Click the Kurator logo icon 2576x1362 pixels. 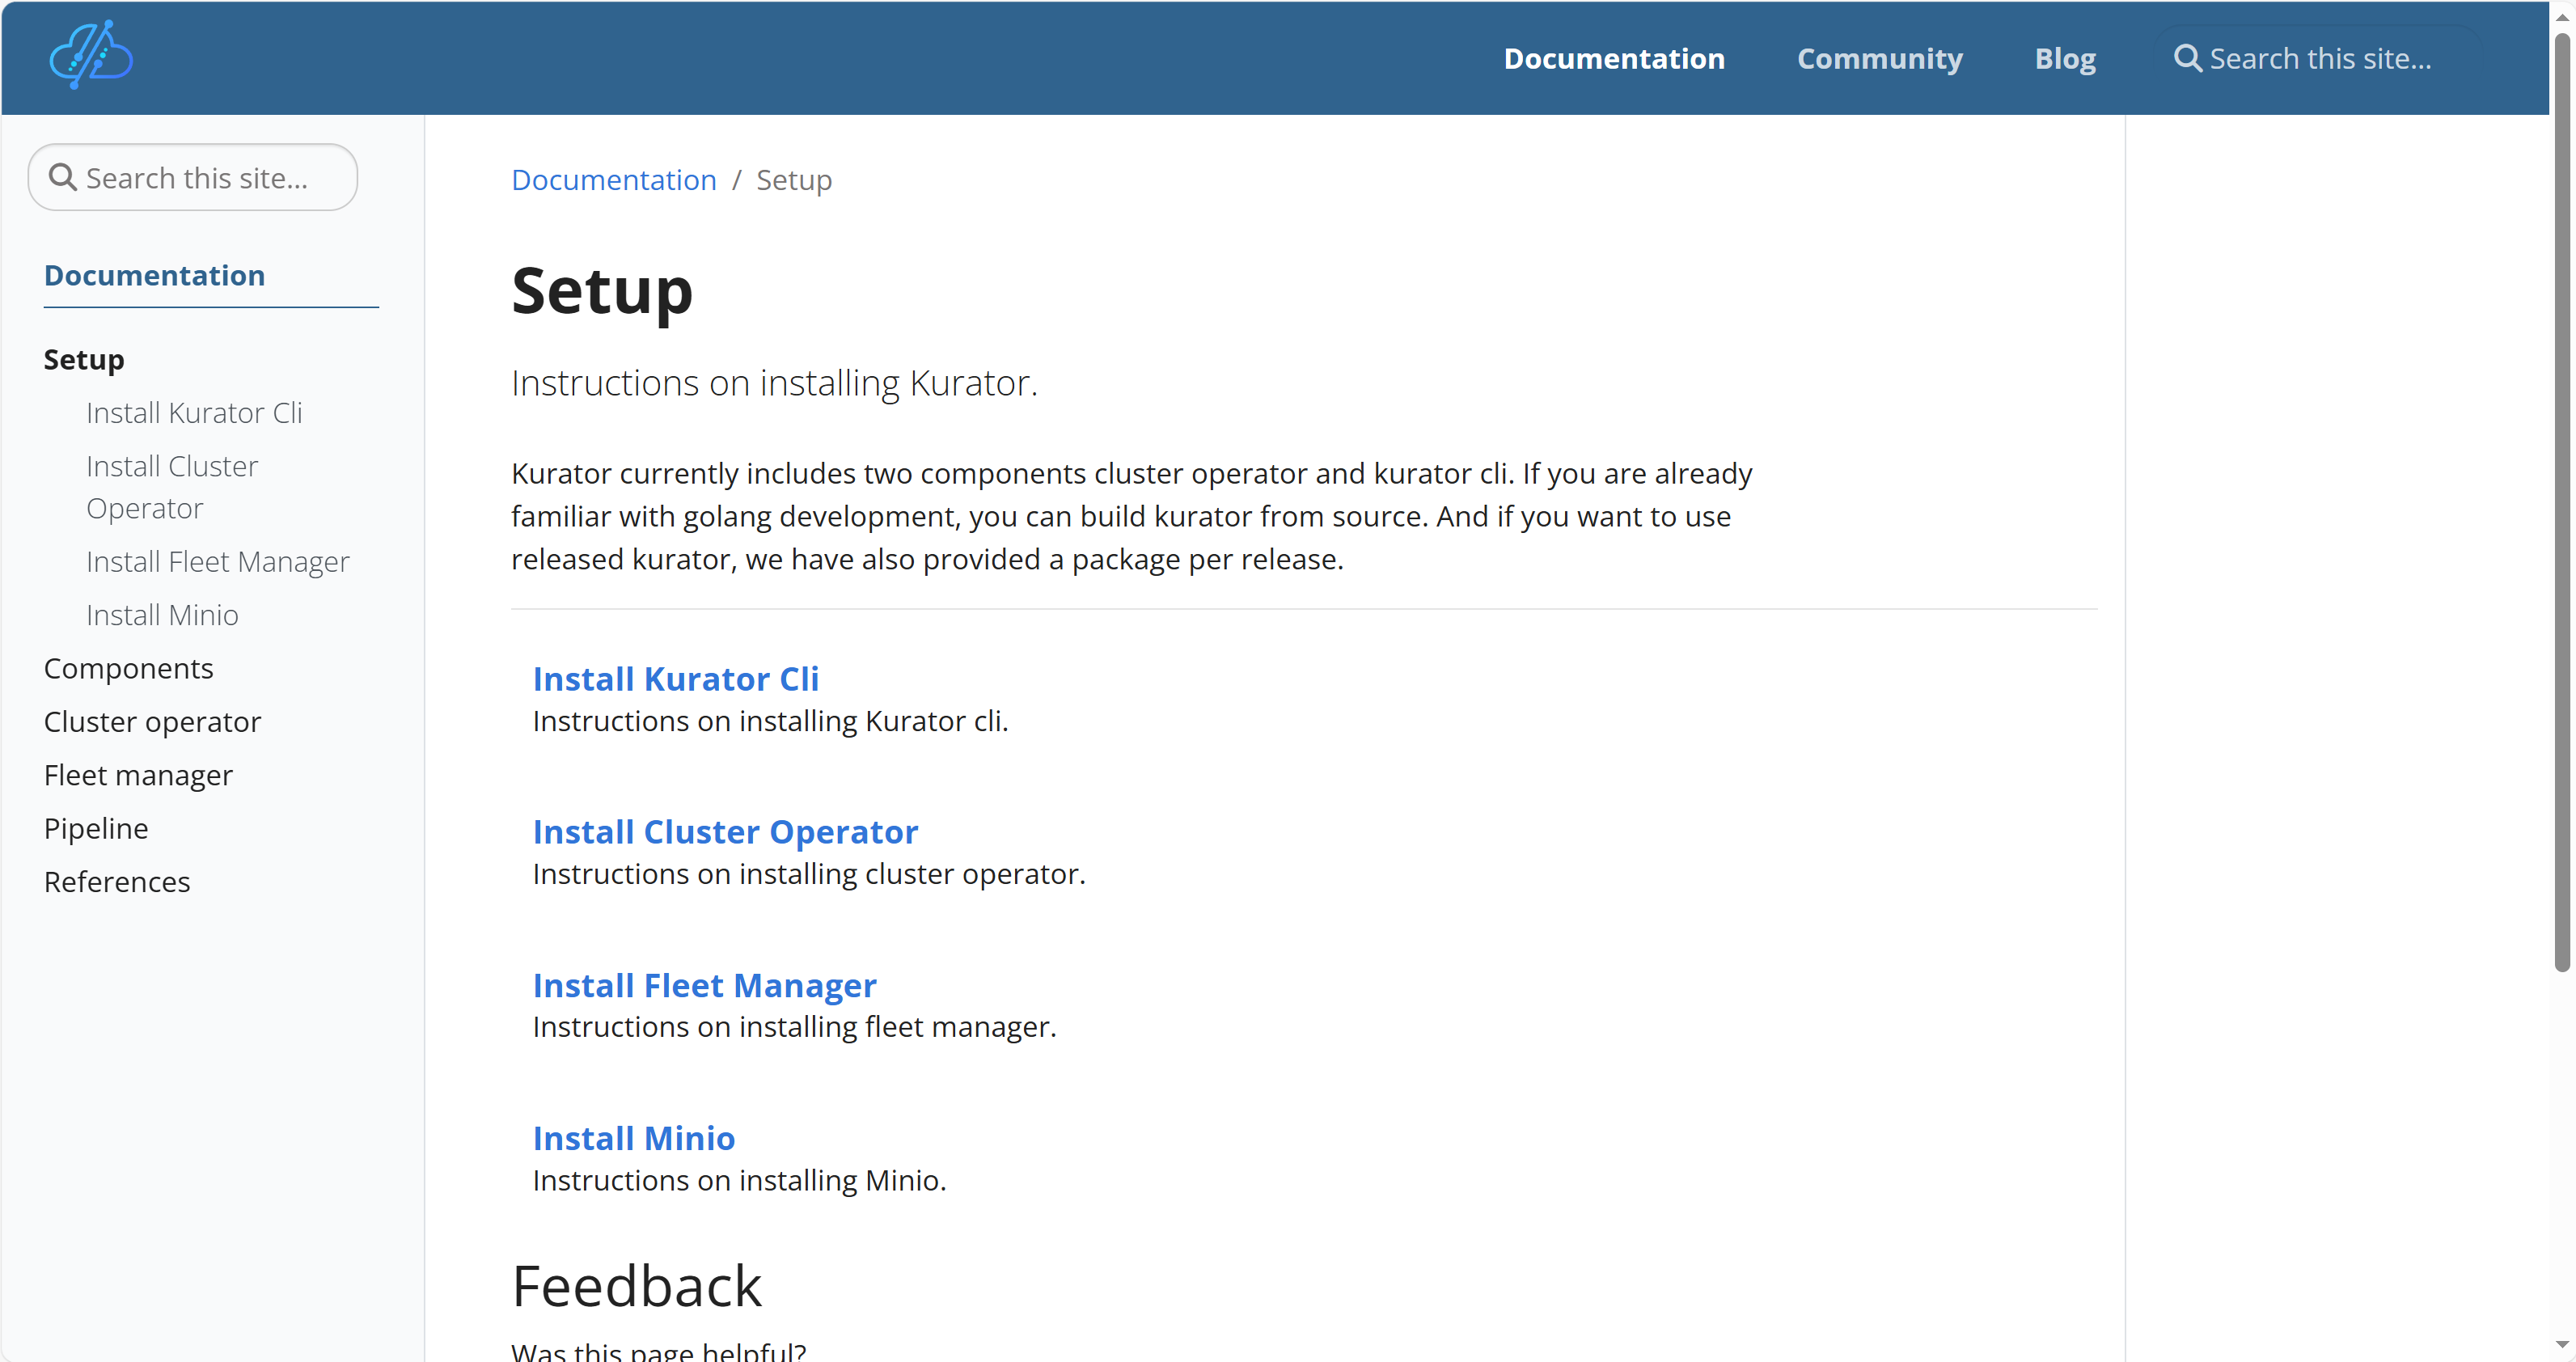pyautogui.click(x=91, y=56)
